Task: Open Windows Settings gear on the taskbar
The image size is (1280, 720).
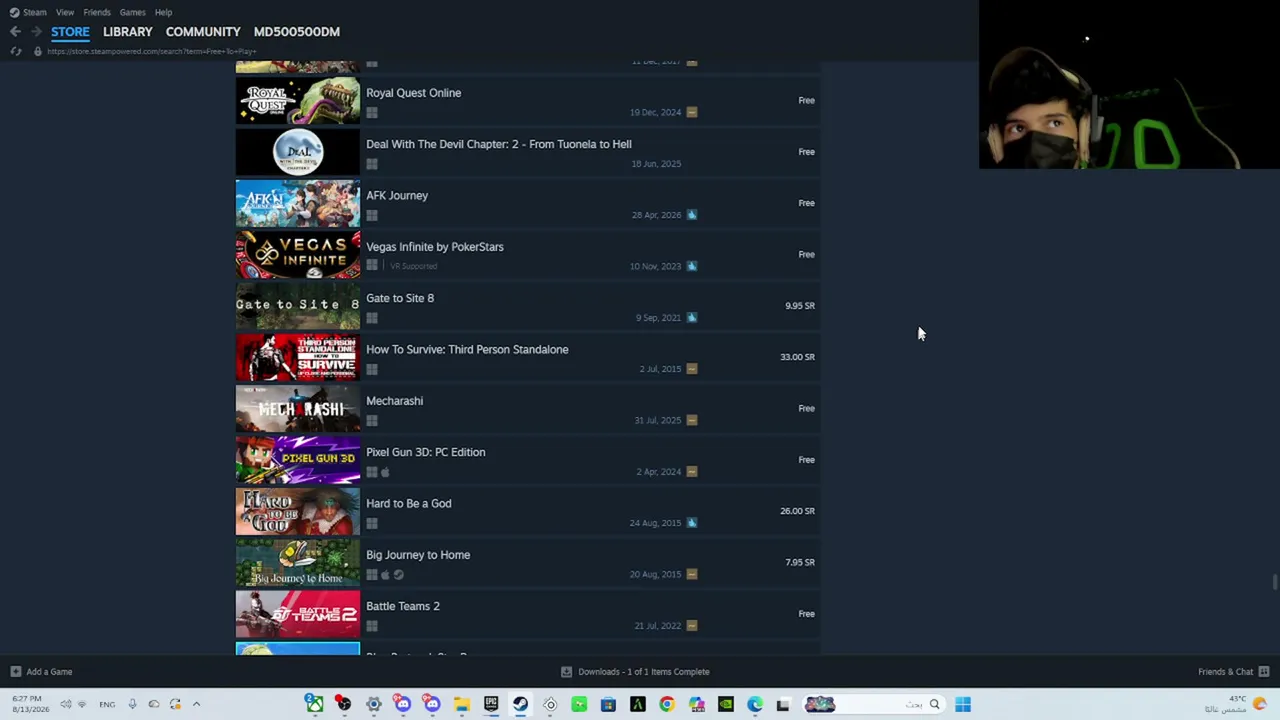Action: coord(373,705)
